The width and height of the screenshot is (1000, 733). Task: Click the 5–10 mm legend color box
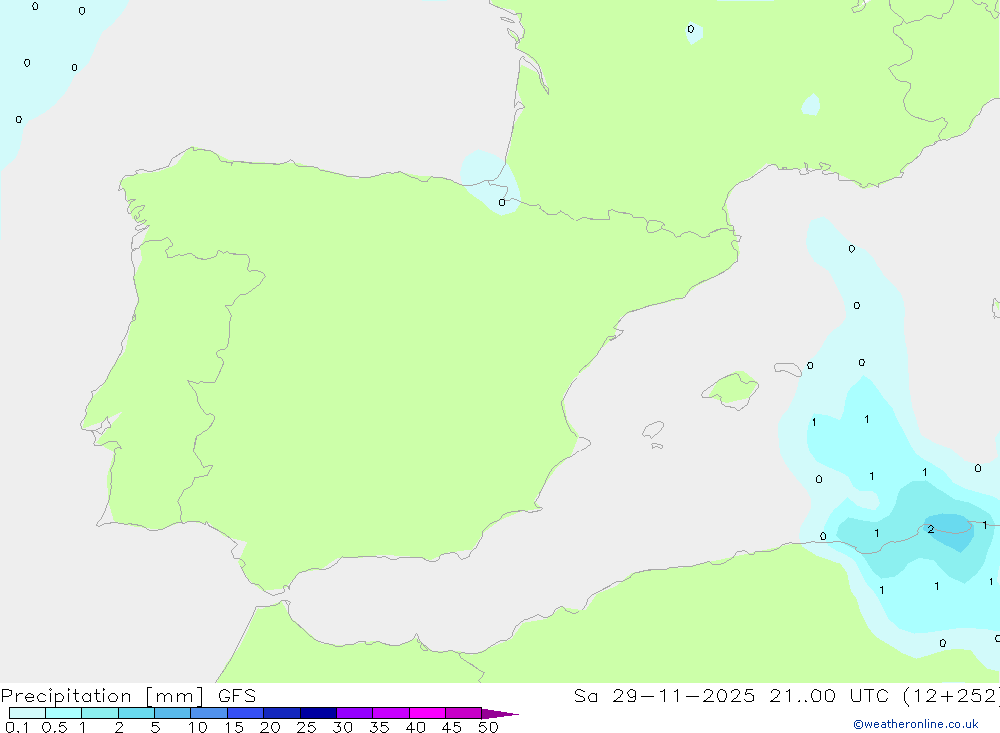tap(172, 713)
